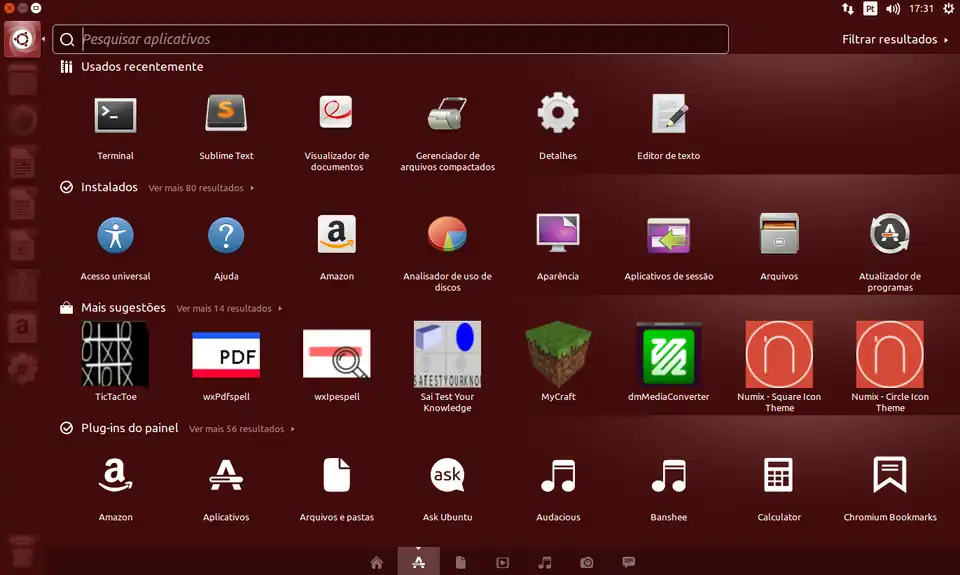
Task: Switch to the Home lens tab
Action: click(376, 563)
